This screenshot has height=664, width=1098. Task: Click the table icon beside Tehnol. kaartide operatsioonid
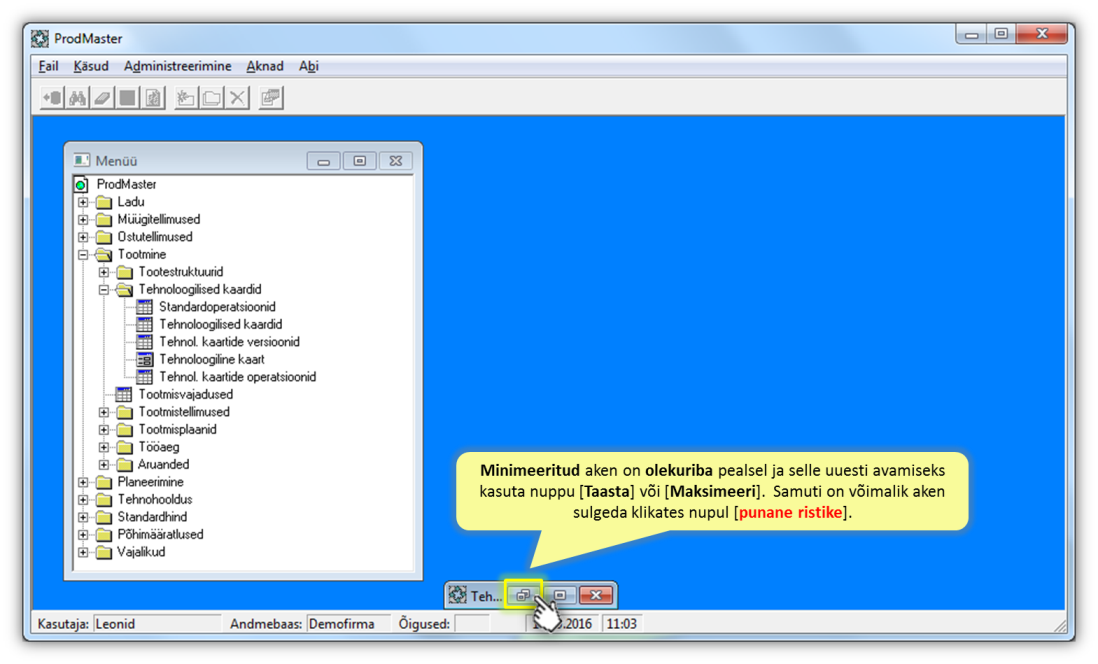(144, 377)
